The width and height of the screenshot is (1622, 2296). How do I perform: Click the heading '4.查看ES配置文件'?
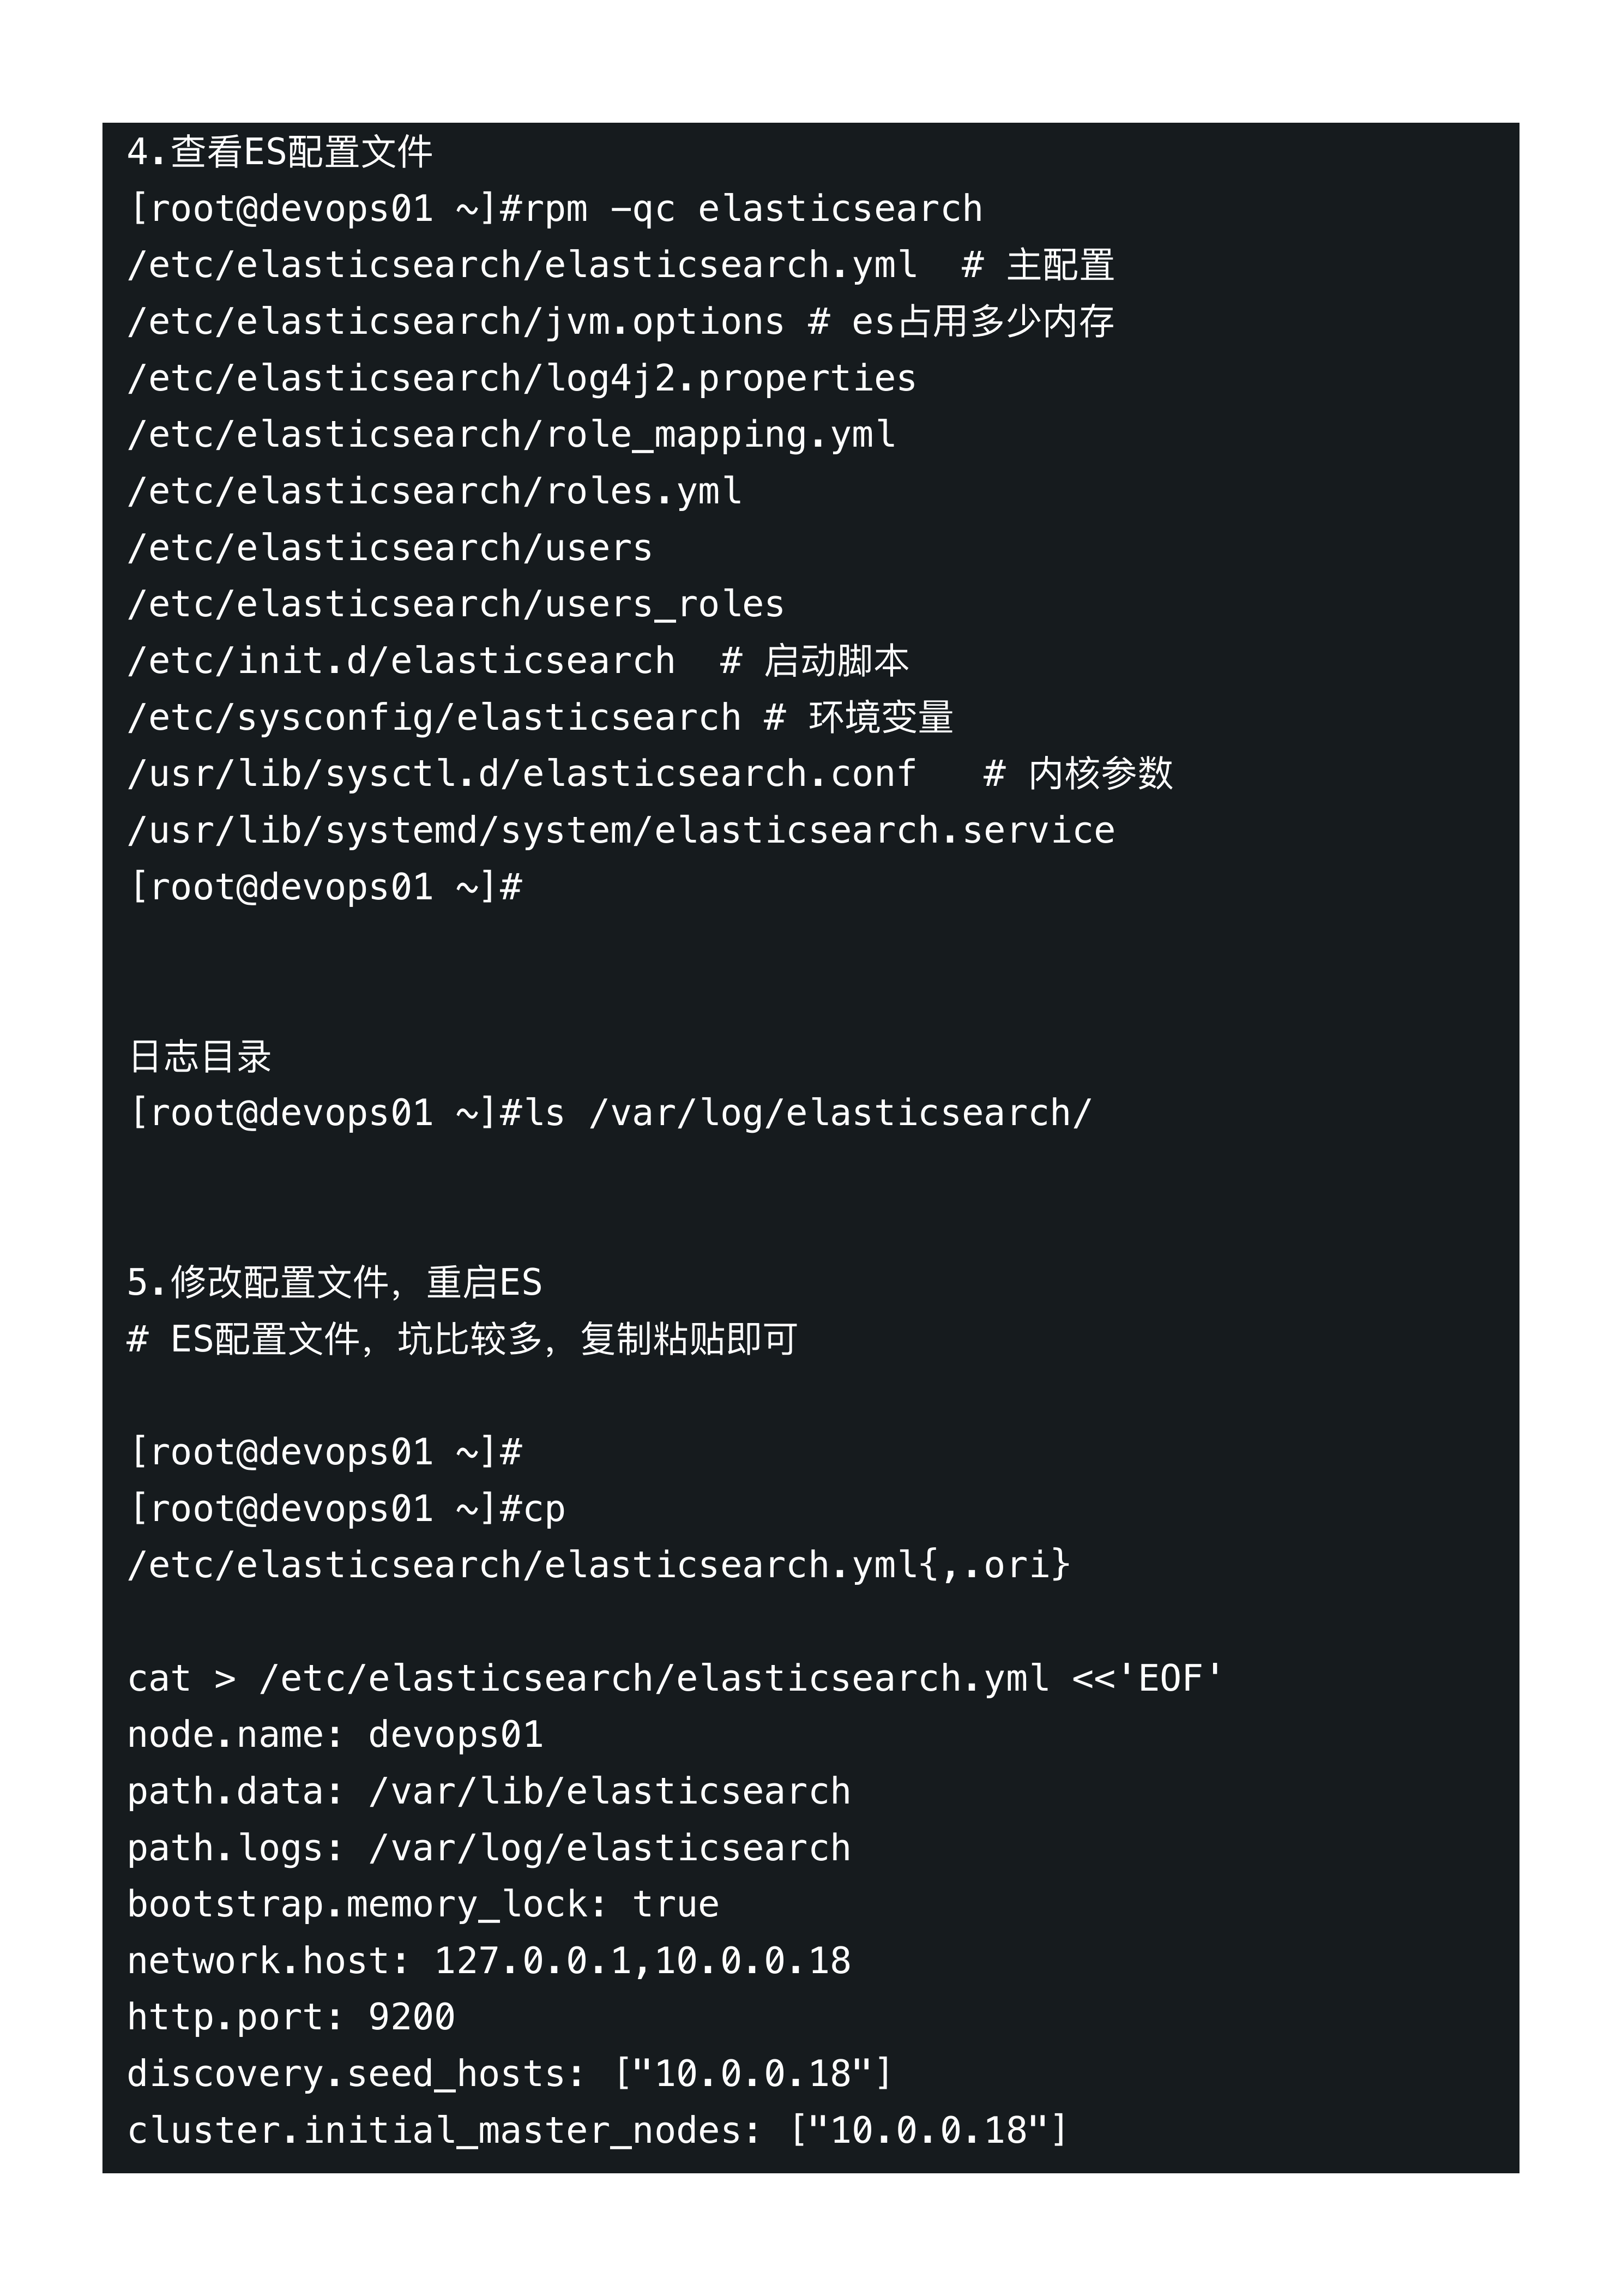pos(280,153)
